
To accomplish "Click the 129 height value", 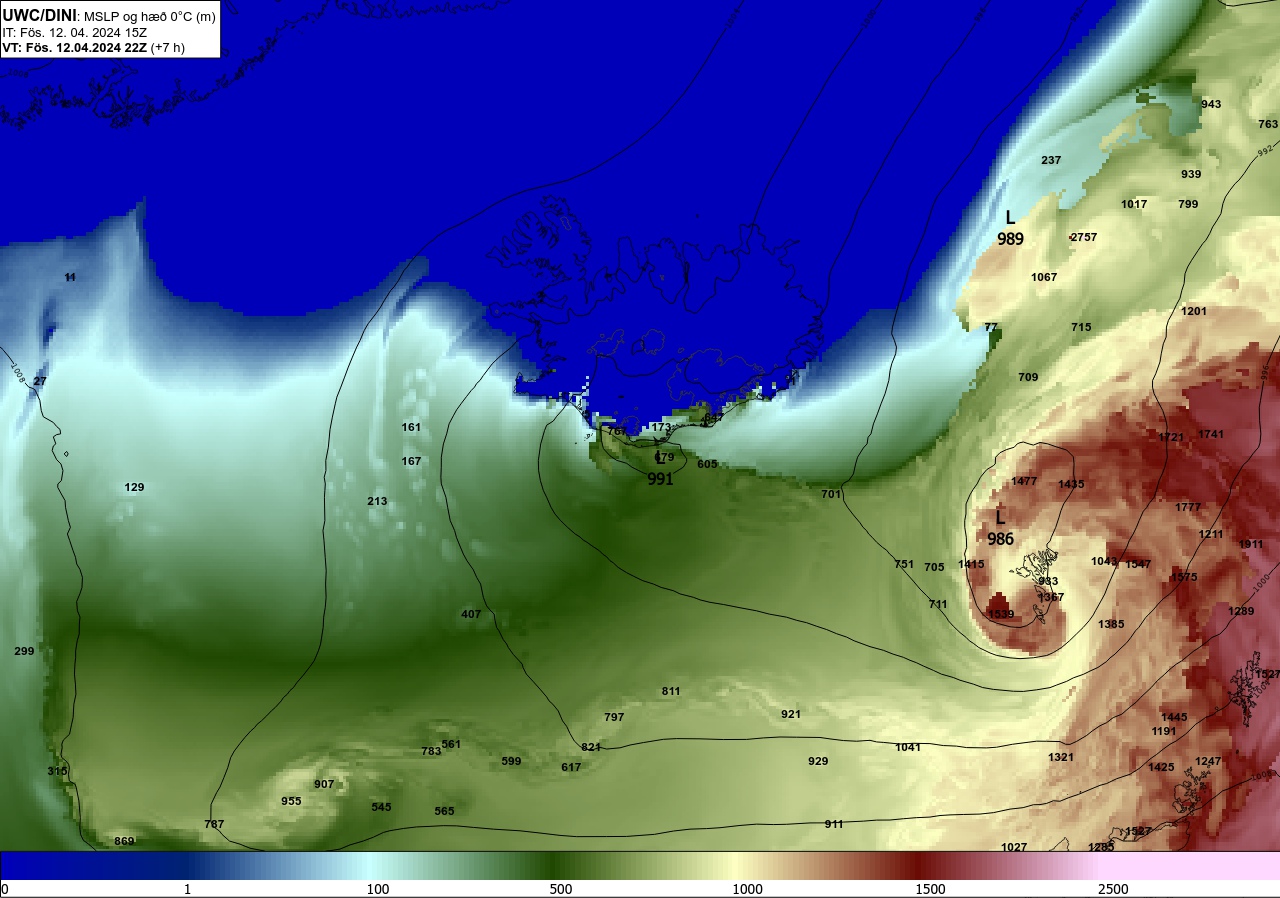I will coord(134,487).
